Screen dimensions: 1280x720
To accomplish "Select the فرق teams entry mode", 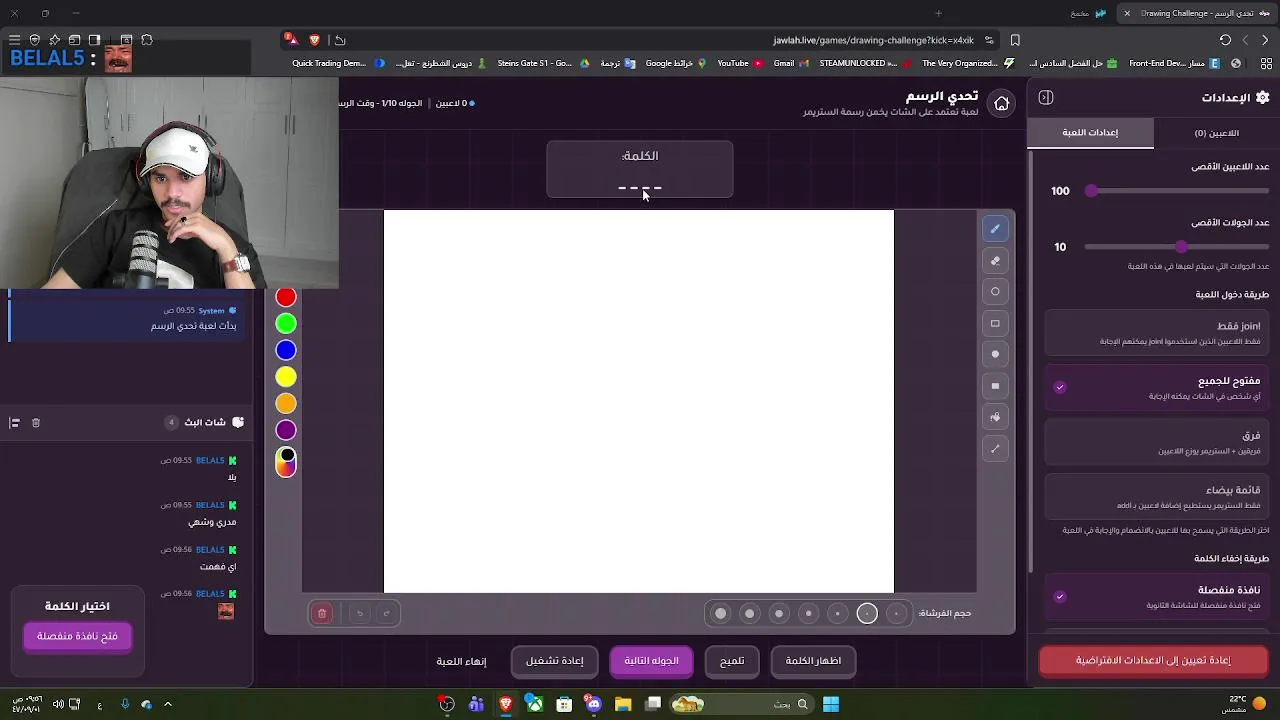I will tap(1158, 443).
